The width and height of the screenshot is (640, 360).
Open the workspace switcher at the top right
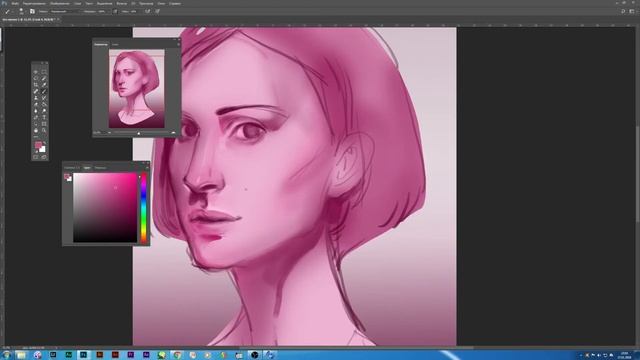click(632, 11)
